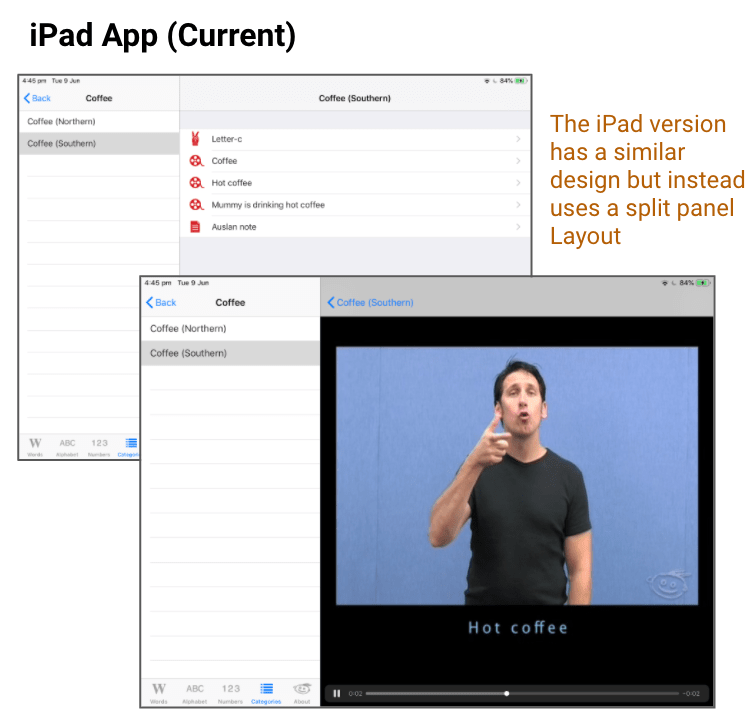The image size is (756, 724).
Task: Open Numbers tab in rear window
Action: 99,447
